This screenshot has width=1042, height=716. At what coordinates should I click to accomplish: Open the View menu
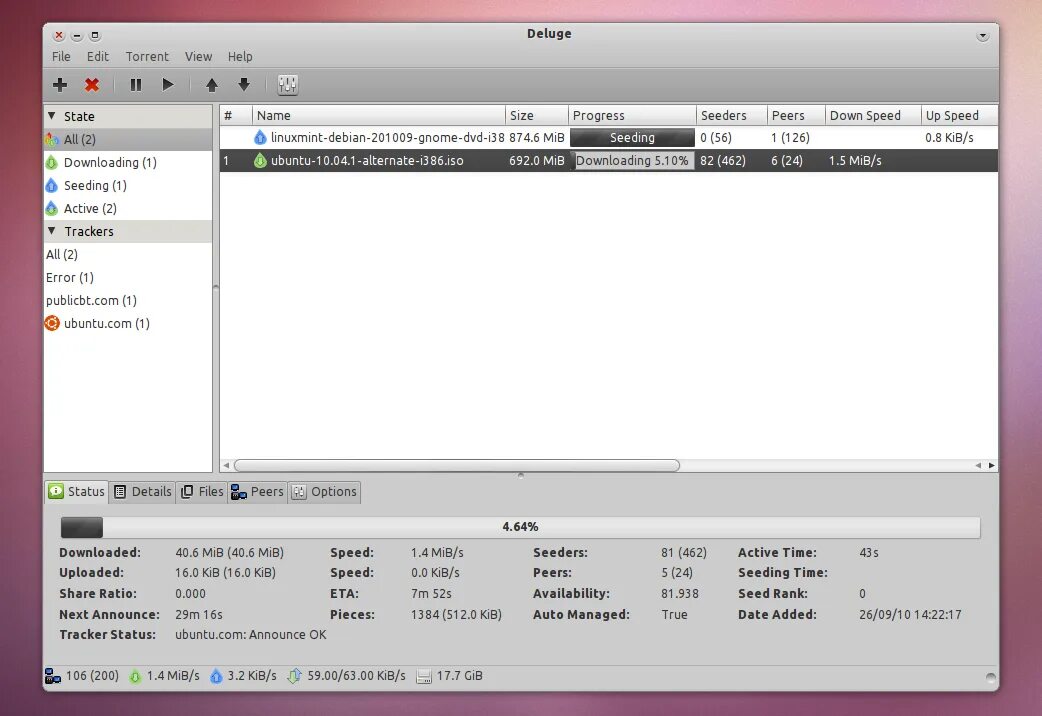pyautogui.click(x=198, y=57)
